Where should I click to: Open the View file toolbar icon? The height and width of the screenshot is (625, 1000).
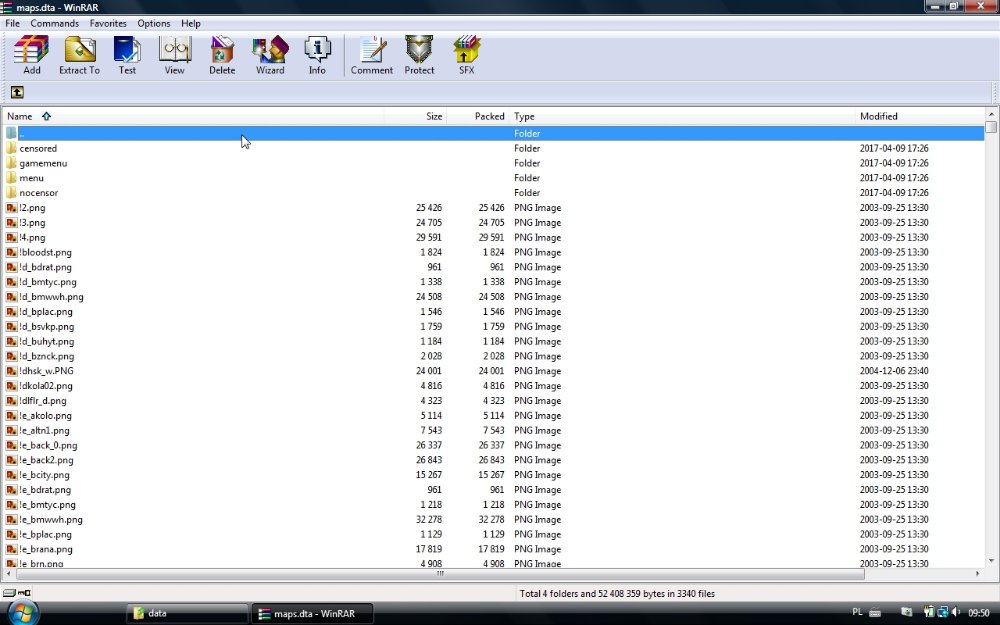tap(174, 55)
